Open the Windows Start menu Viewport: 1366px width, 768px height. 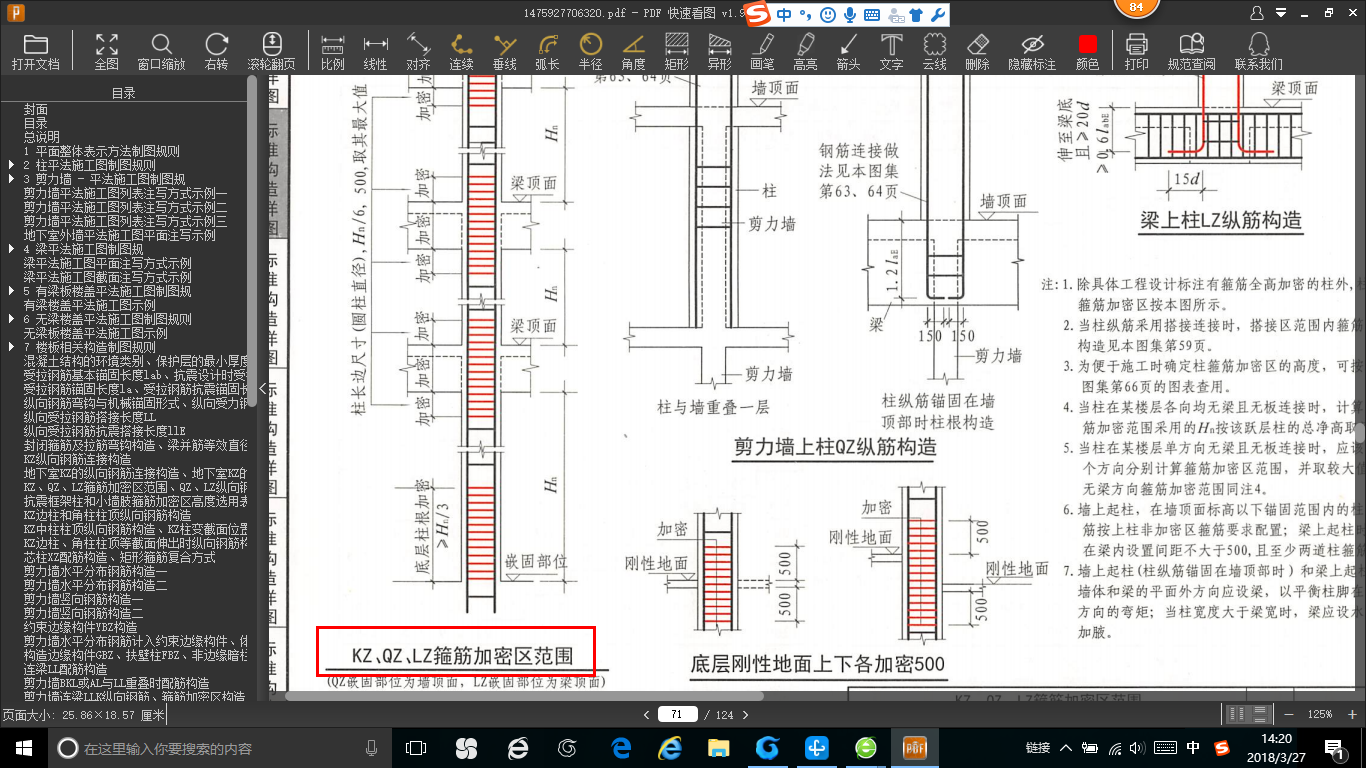pyautogui.click(x=23, y=748)
